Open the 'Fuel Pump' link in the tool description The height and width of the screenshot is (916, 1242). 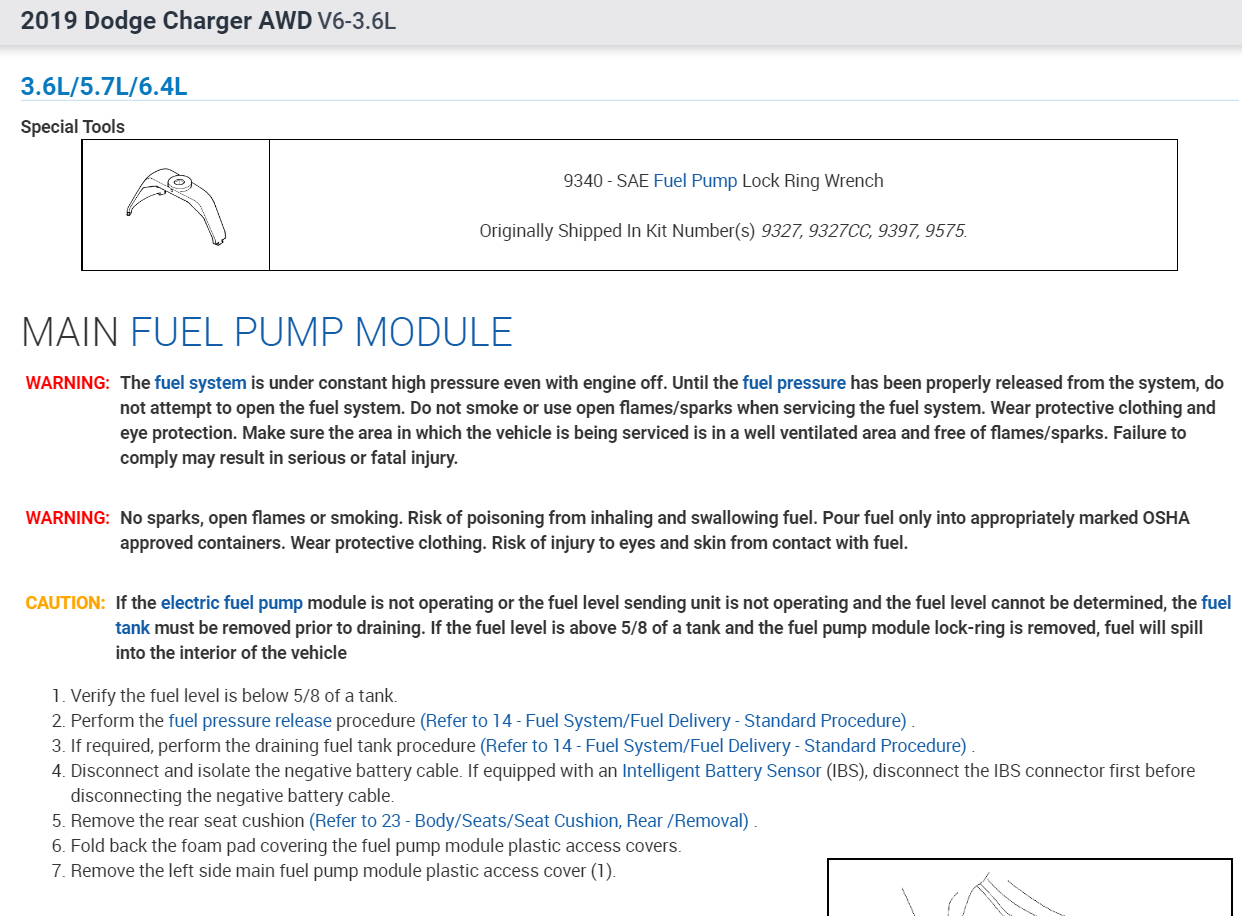tap(695, 181)
